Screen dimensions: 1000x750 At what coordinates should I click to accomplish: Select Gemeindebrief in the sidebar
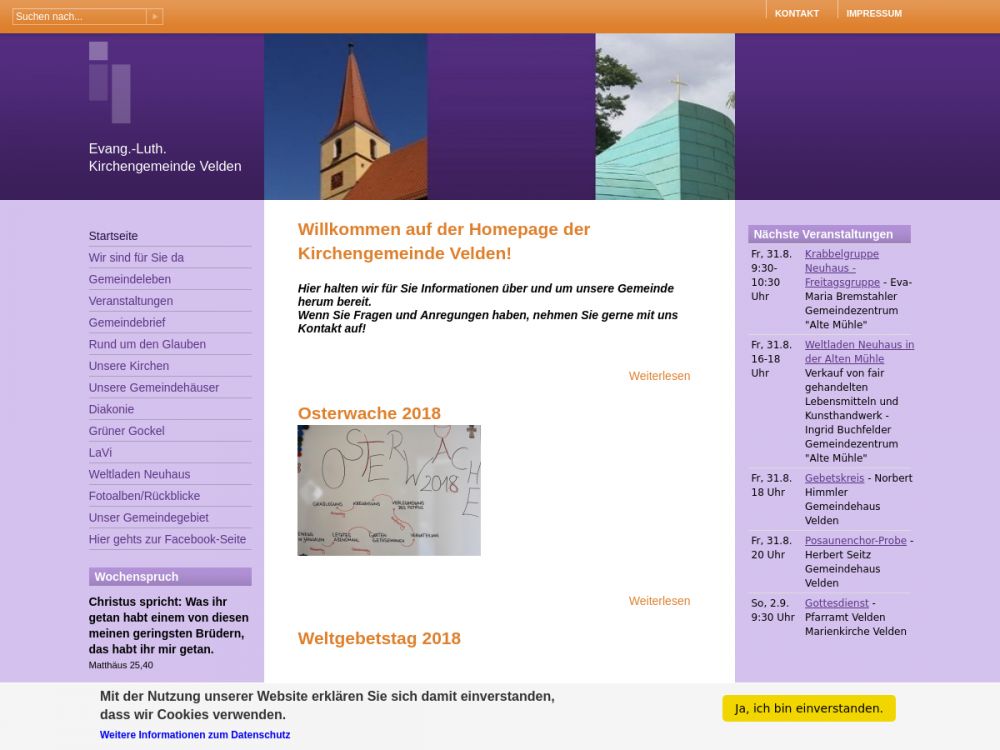tap(127, 322)
